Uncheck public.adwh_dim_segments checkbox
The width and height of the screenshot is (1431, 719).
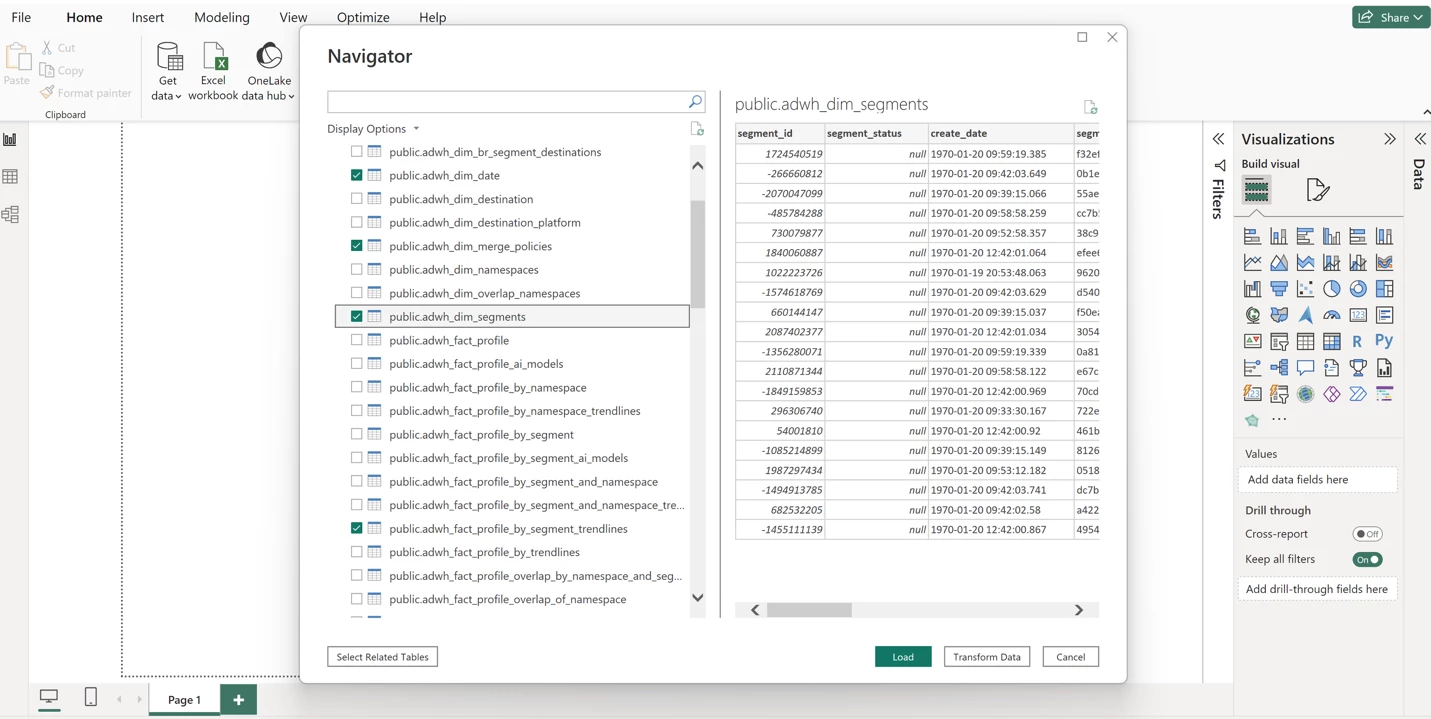pos(356,316)
